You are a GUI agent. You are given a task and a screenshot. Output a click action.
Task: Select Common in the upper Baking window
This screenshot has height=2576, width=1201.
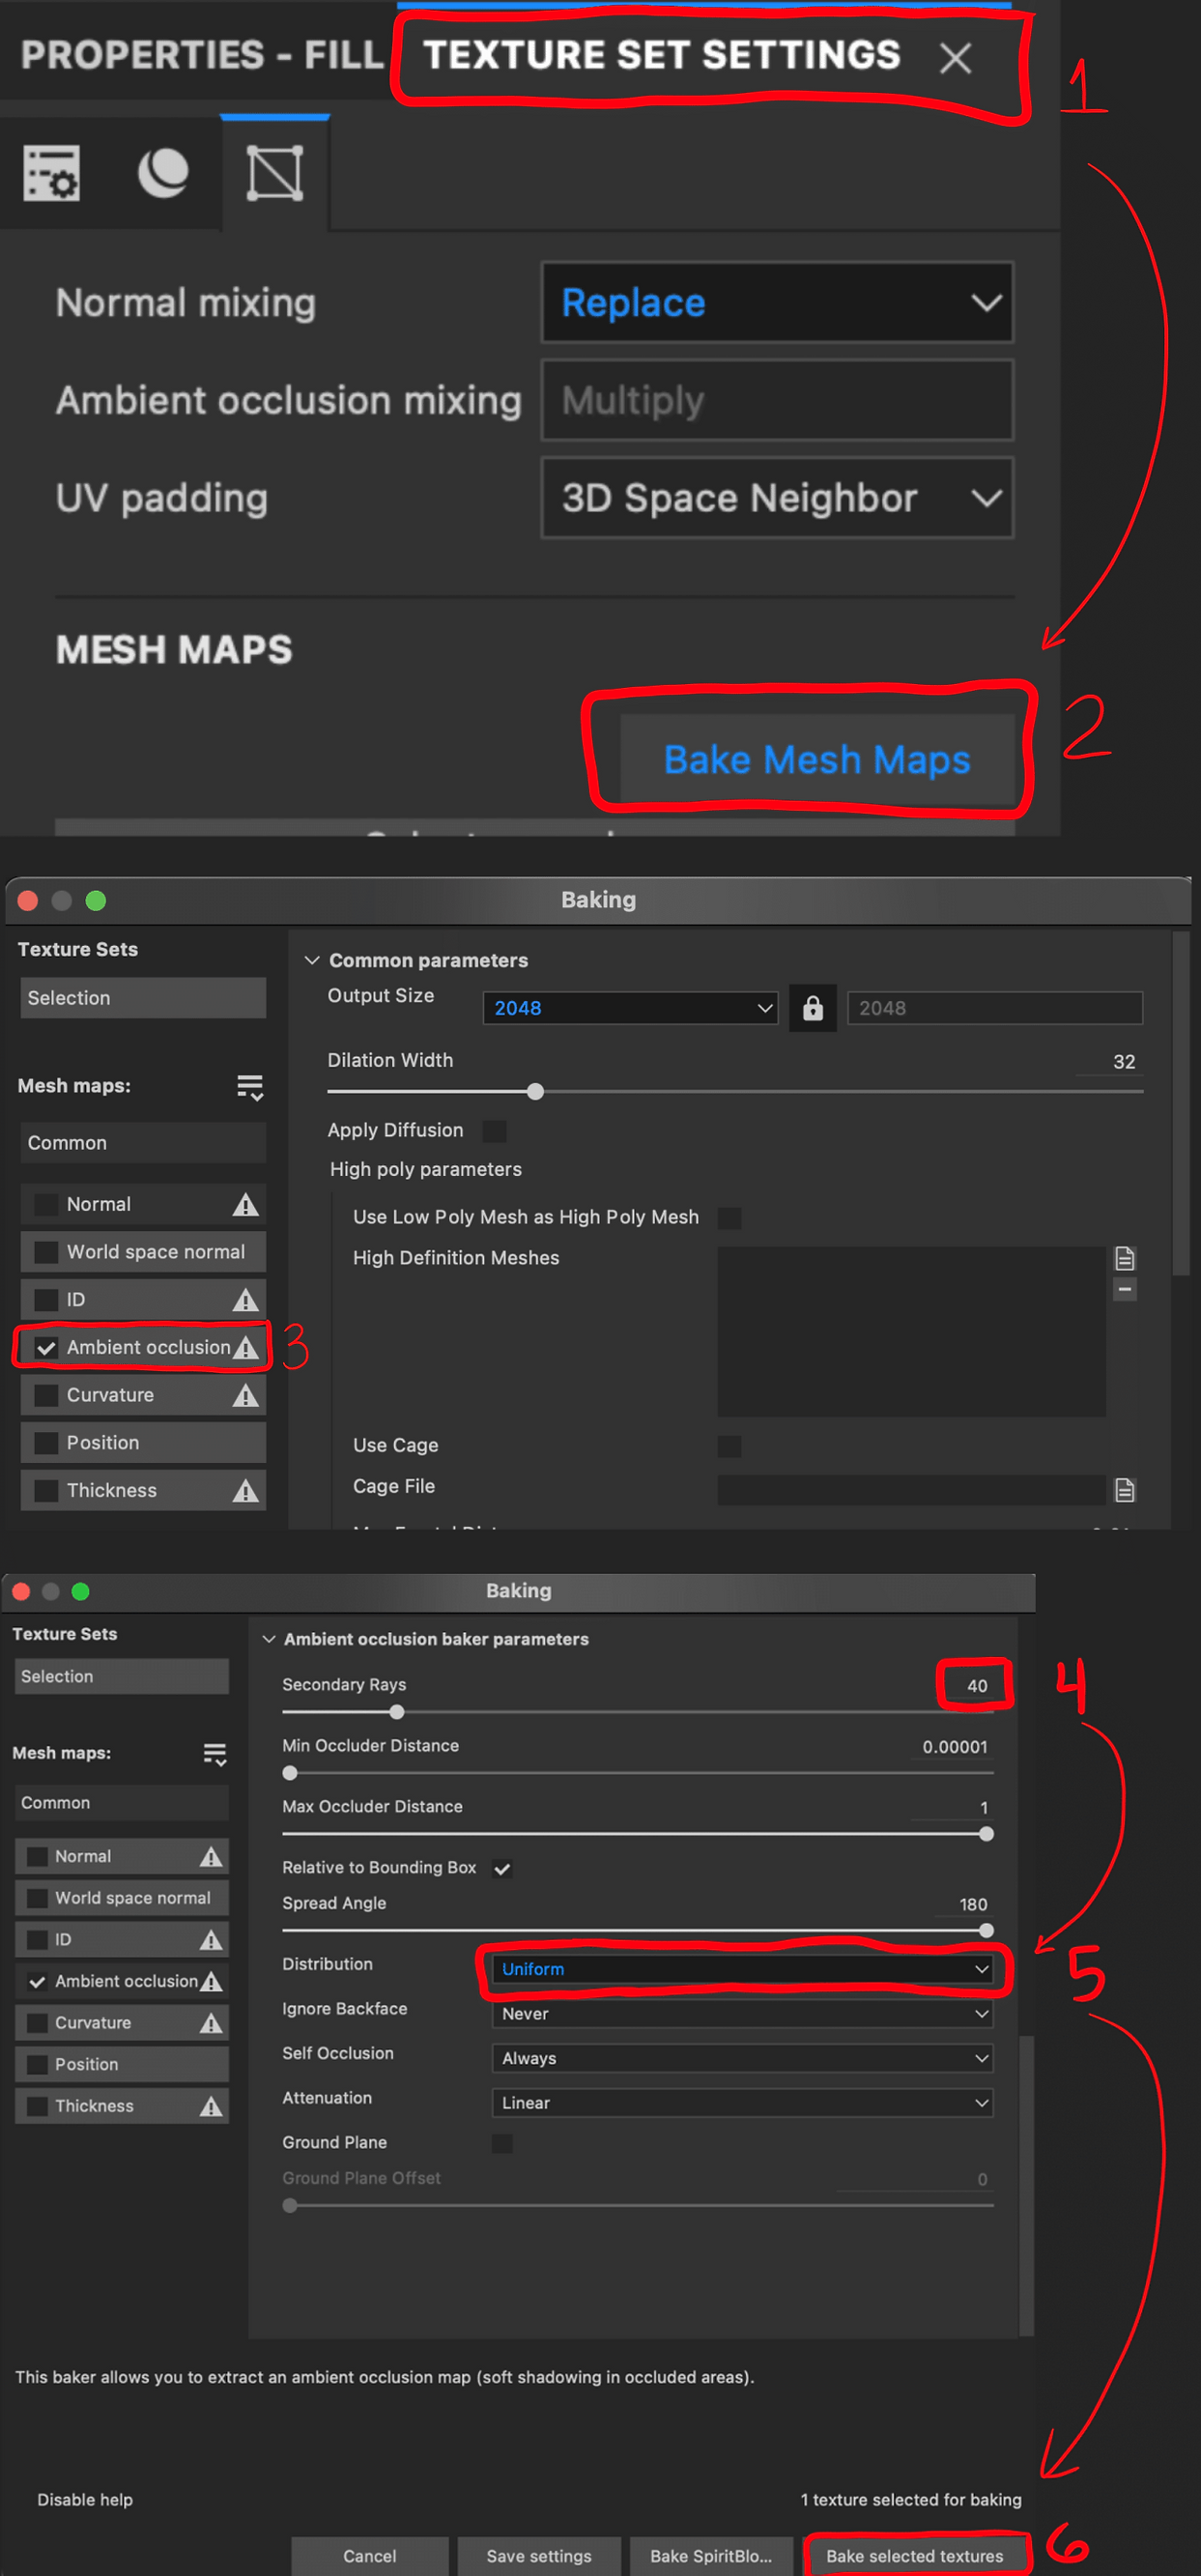[x=143, y=1142]
